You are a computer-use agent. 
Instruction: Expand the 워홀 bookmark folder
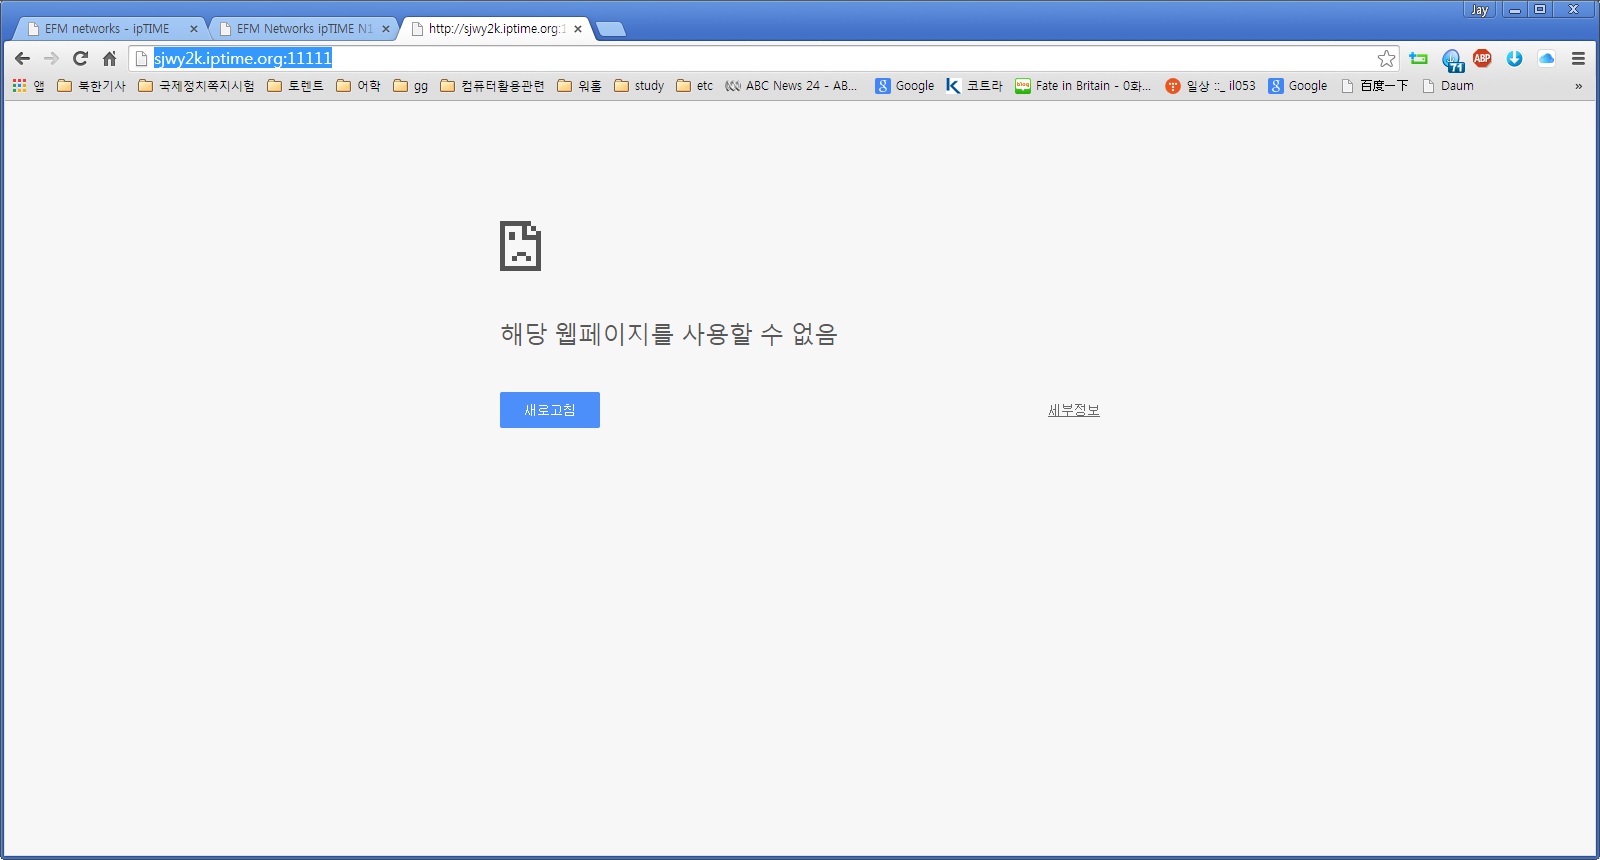[579, 86]
